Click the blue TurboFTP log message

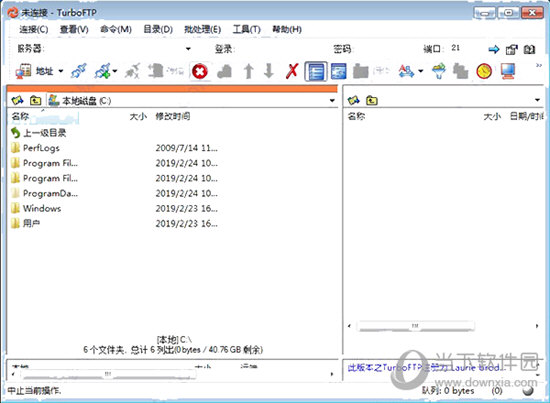(427, 368)
